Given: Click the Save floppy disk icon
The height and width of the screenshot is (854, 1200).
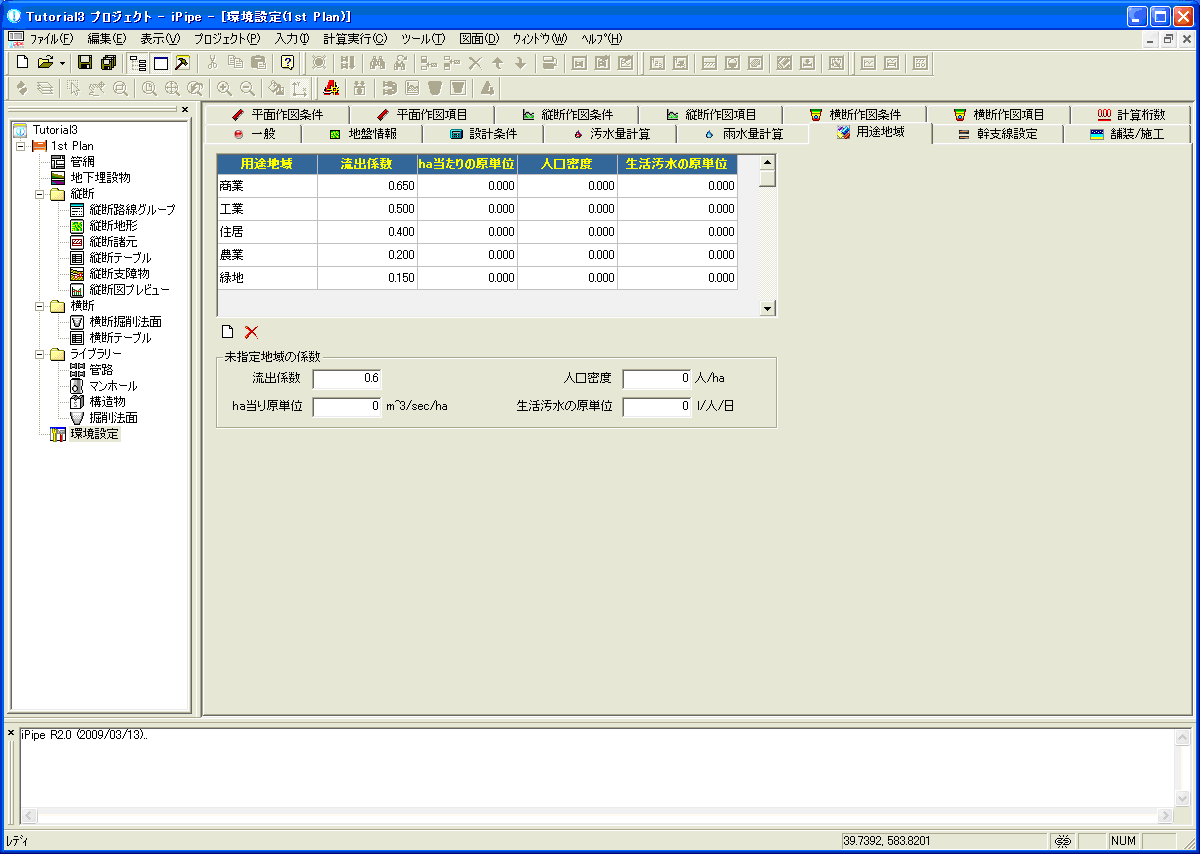Looking at the screenshot, I should (85, 62).
